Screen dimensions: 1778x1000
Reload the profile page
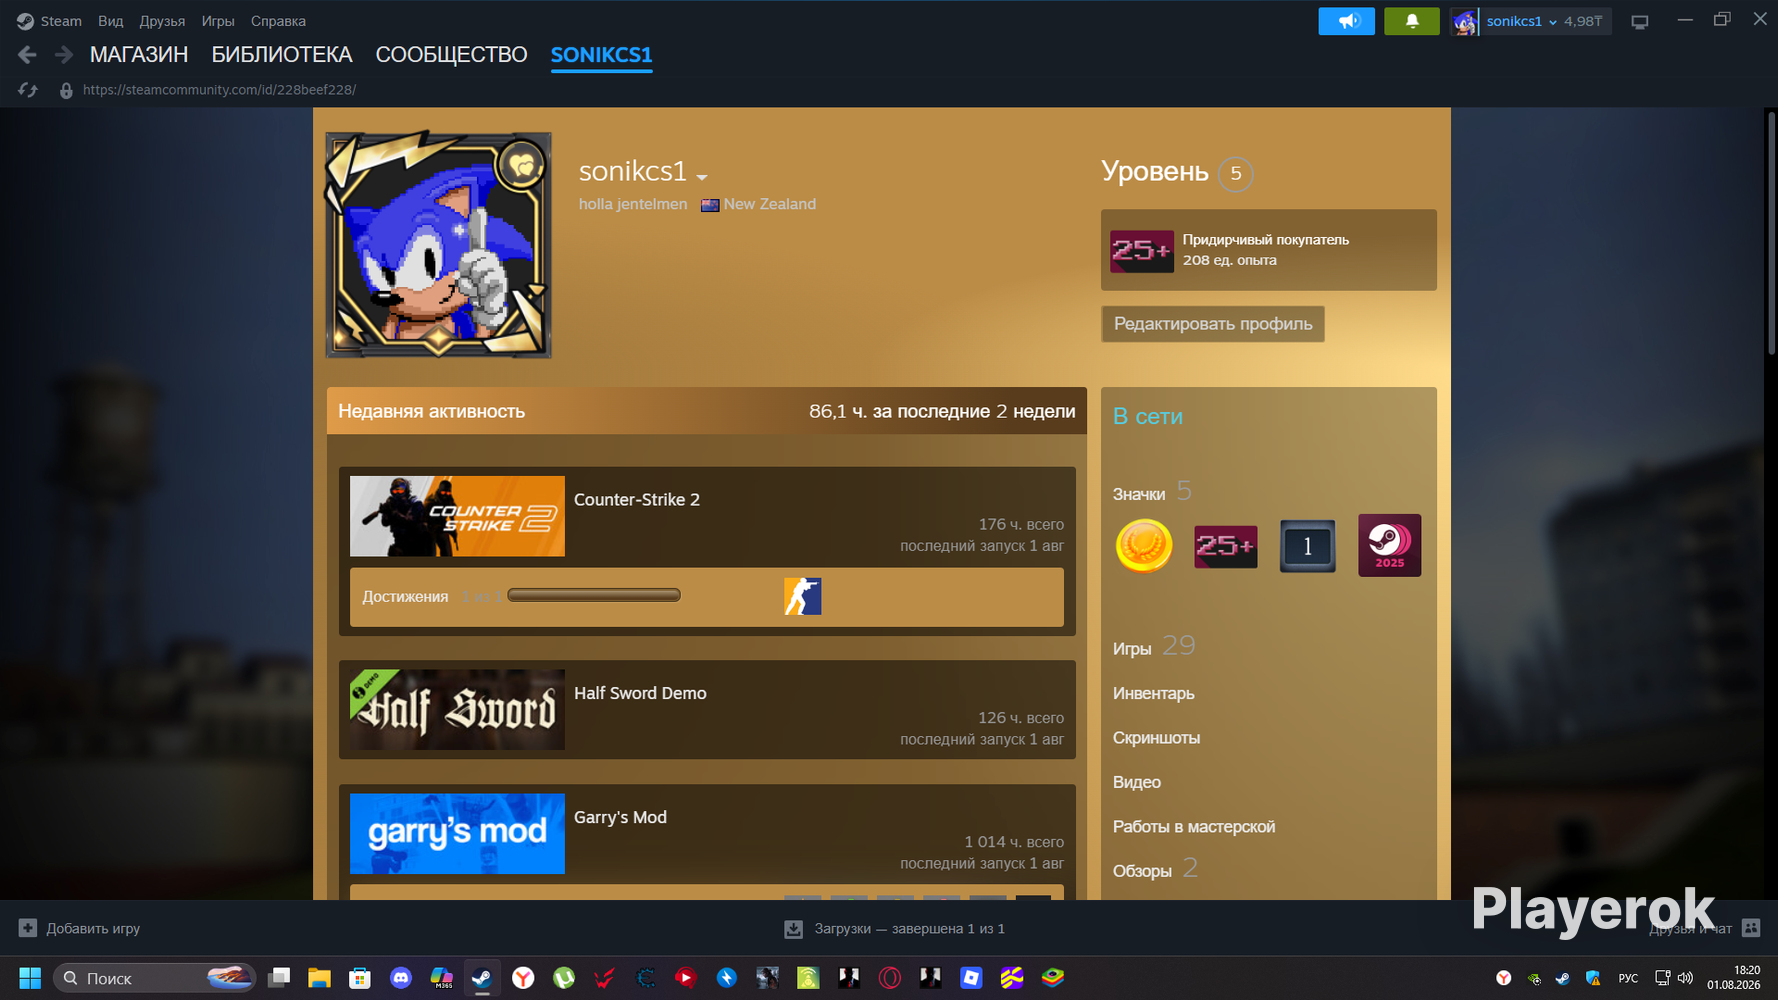[28, 90]
